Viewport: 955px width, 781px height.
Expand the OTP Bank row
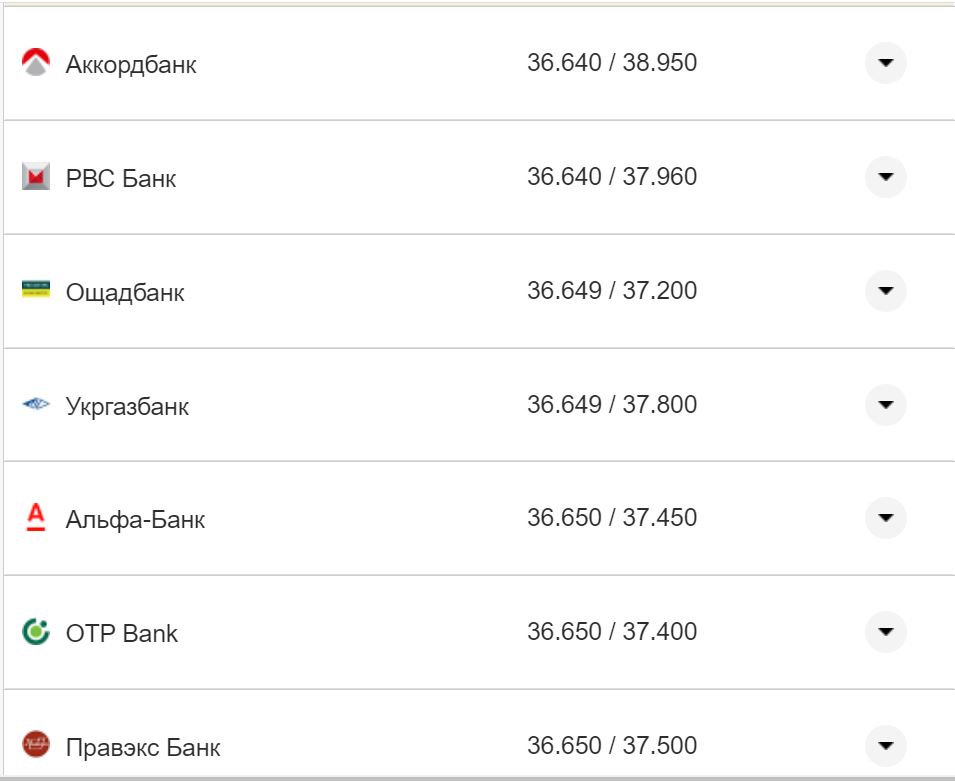click(885, 632)
